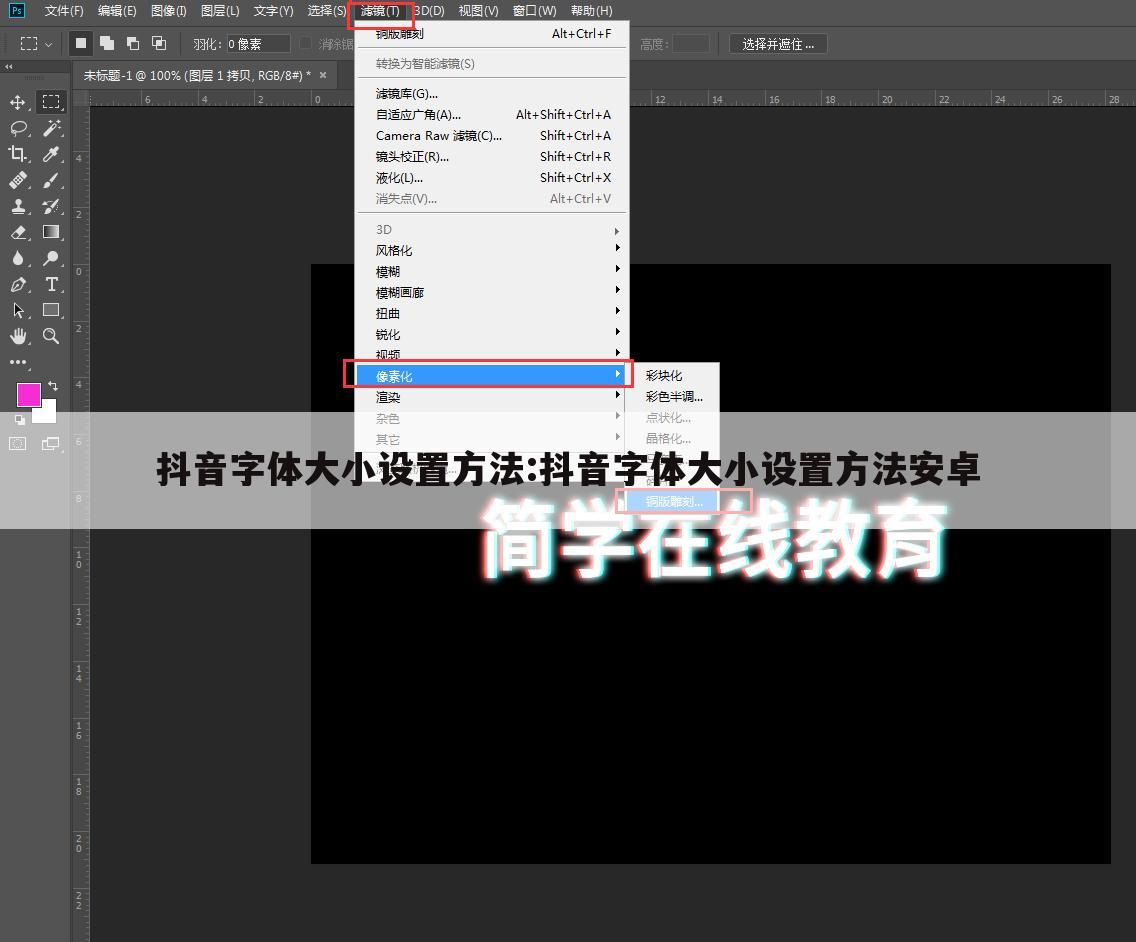Pick 彩块化 from the pixelate submenu
Screen dimensions: 1136x942
pyautogui.click(x=673, y=375)
